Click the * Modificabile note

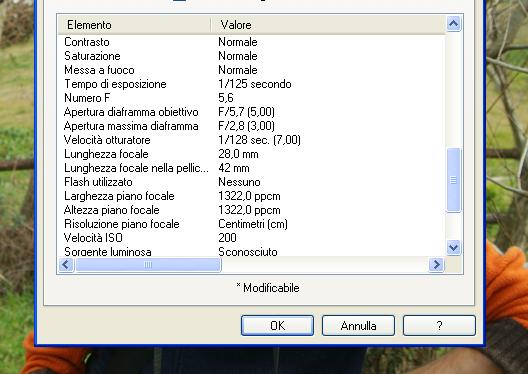268,288
